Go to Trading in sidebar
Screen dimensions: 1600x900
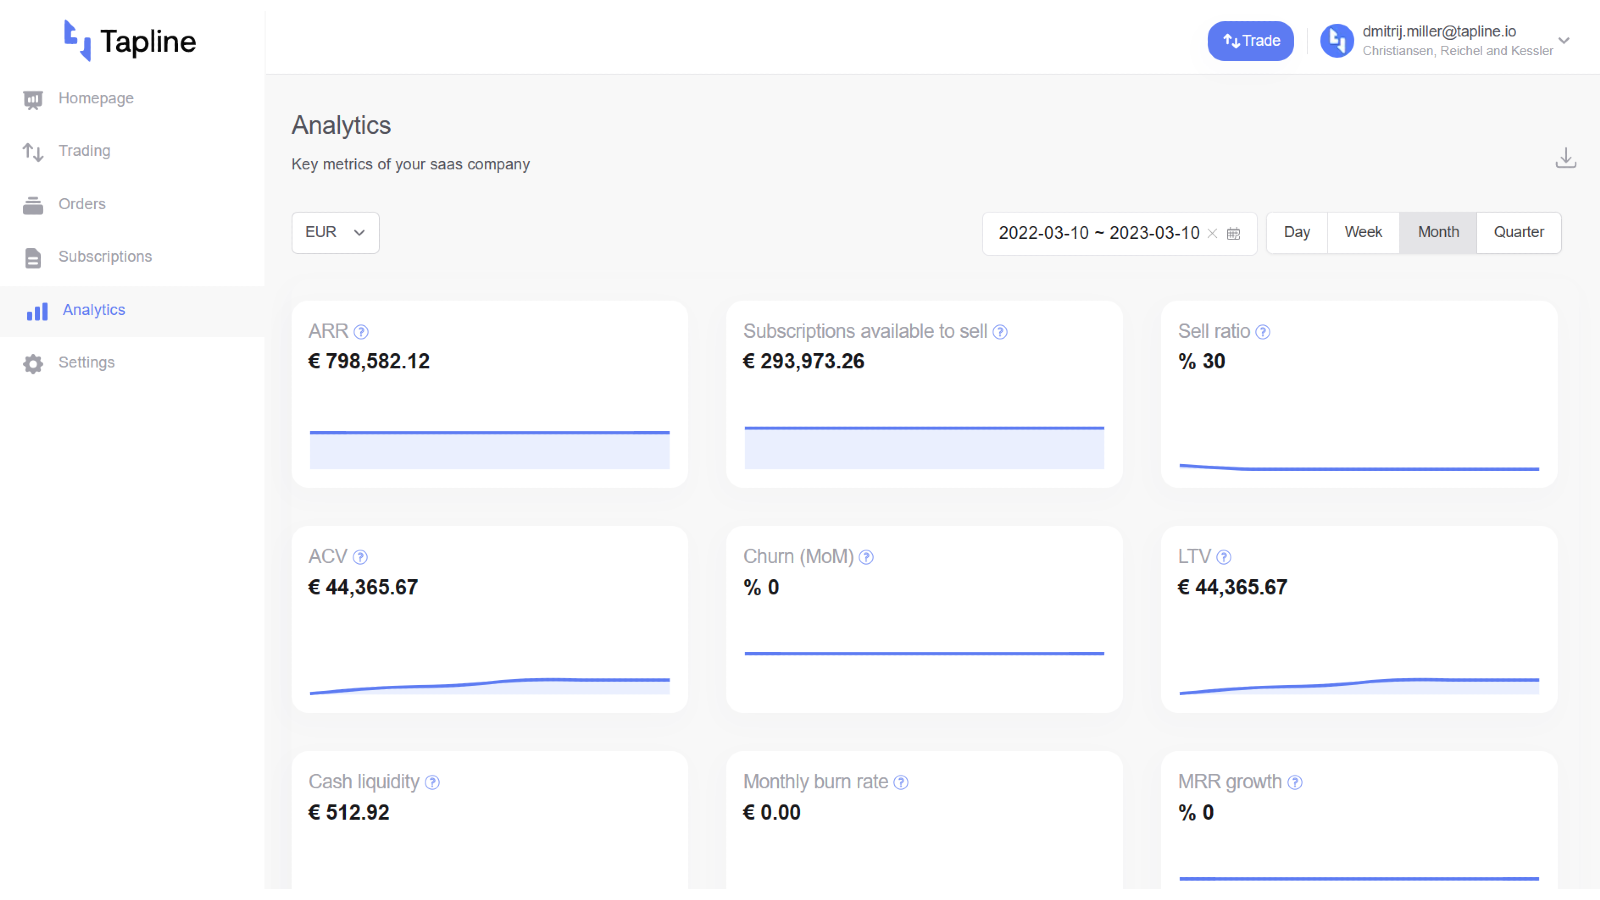pos(84,151)
